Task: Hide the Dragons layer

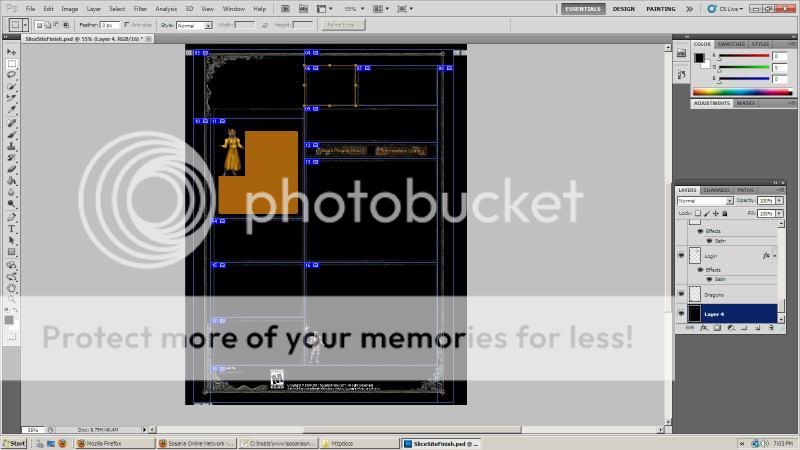Action: coord(681,294)
